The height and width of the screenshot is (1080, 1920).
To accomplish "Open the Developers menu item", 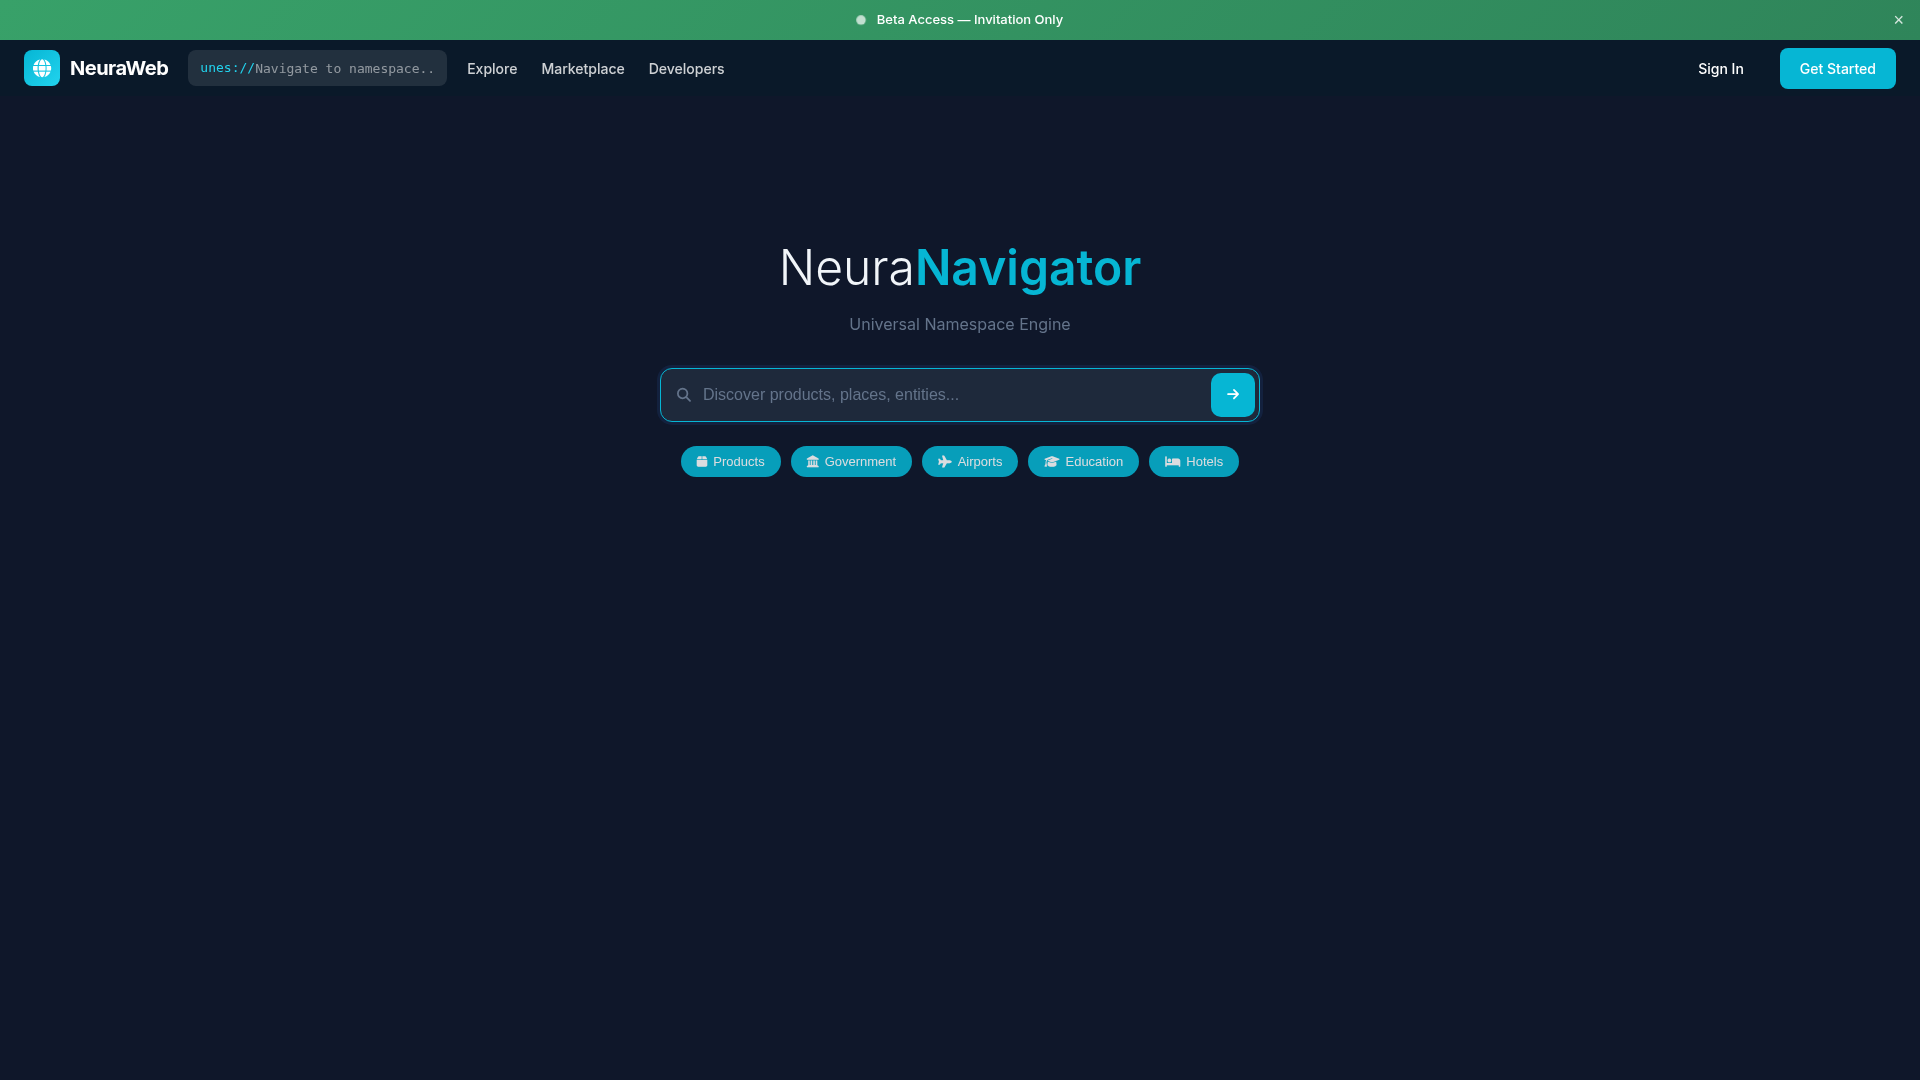I will [x=686, y=69].
